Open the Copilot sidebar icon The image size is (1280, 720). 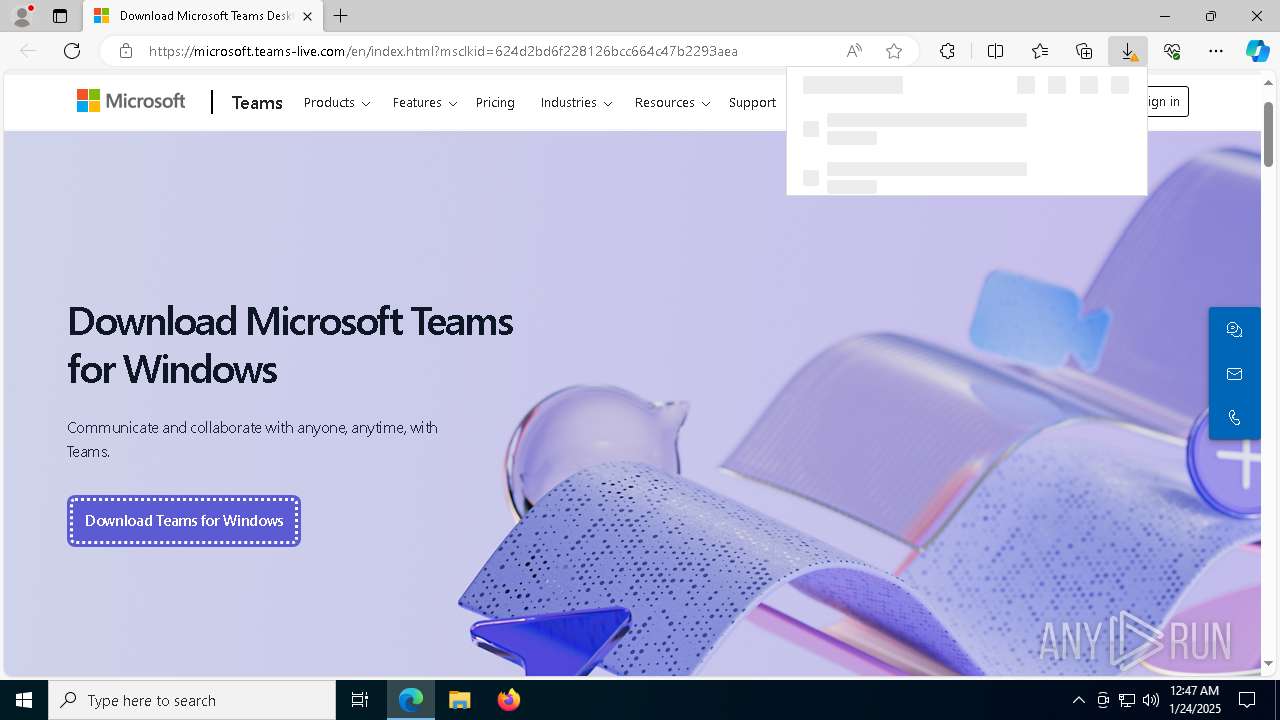(x=1257, y=51)
